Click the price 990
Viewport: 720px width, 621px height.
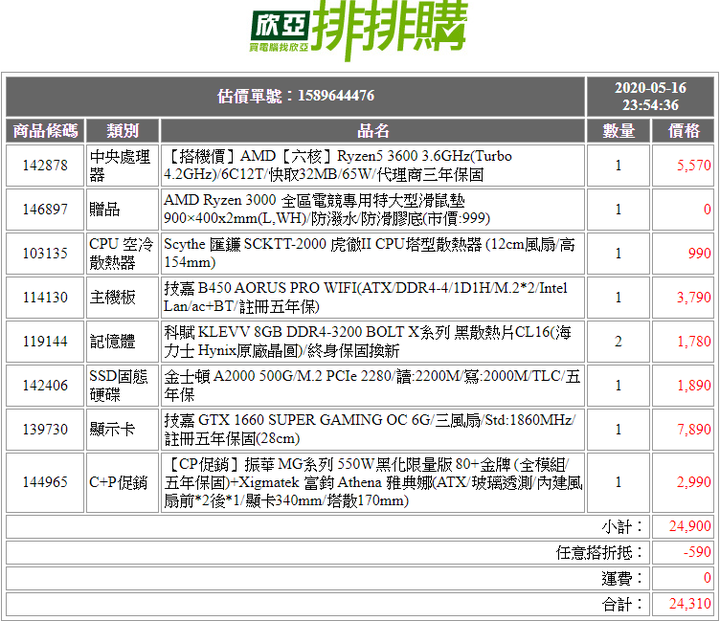(699, 254)
